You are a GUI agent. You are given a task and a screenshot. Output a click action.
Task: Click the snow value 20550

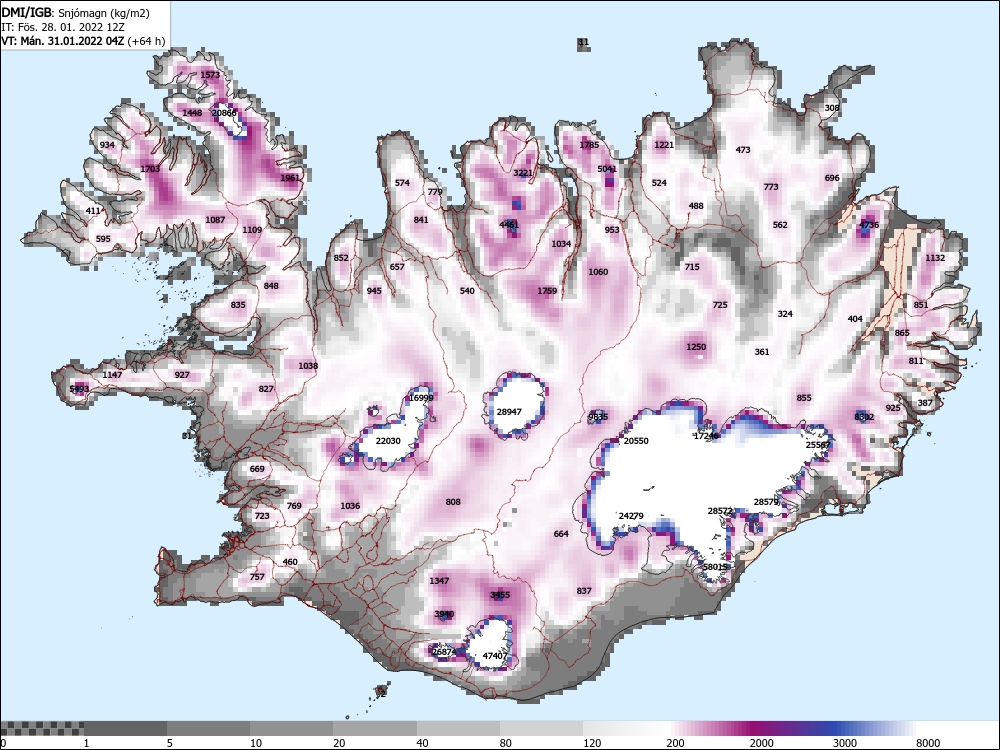[x=636, y=441]
